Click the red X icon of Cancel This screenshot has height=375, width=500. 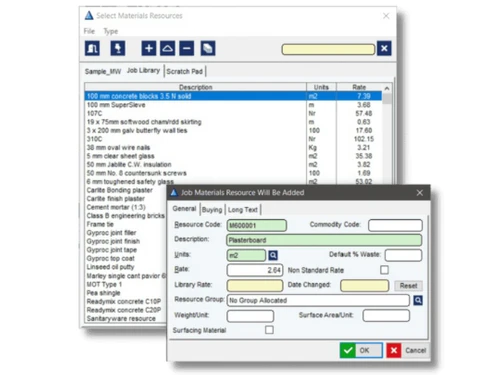point(394,350)
